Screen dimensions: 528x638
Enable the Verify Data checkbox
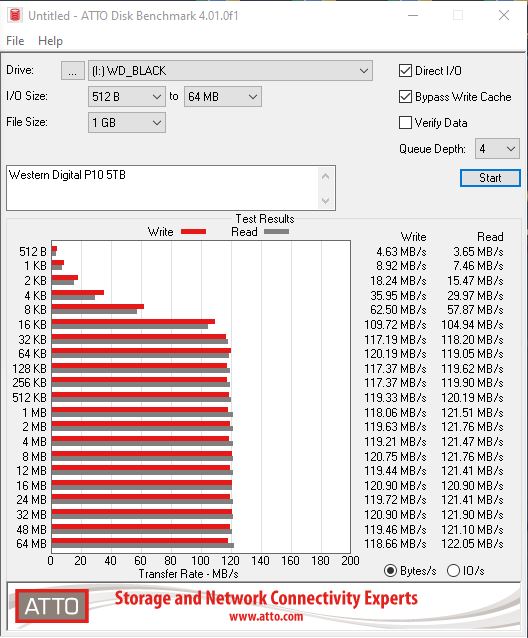405,123
